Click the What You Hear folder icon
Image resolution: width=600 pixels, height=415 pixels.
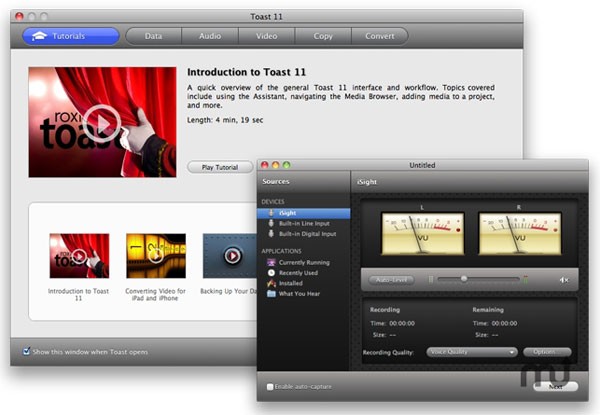(x=271, y=294)
